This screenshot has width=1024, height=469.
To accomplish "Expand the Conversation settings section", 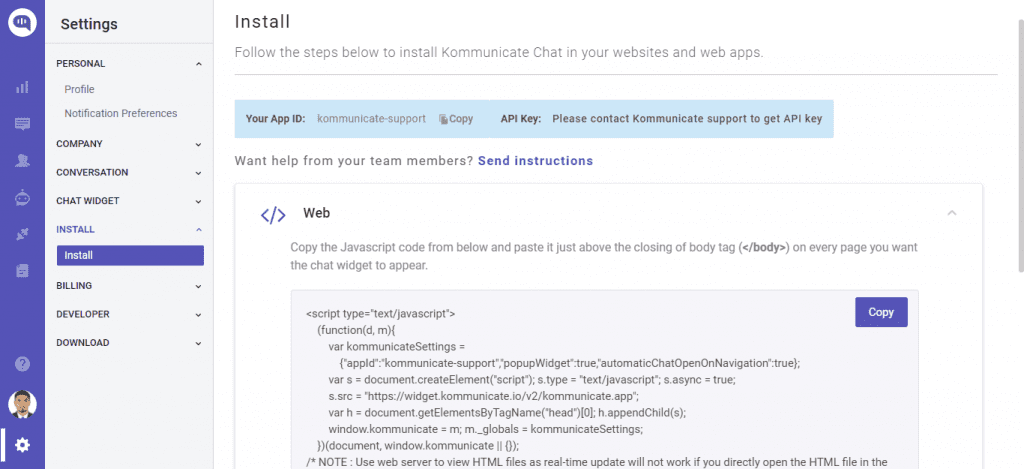I will pyautogui.click(x=198, y=172).
